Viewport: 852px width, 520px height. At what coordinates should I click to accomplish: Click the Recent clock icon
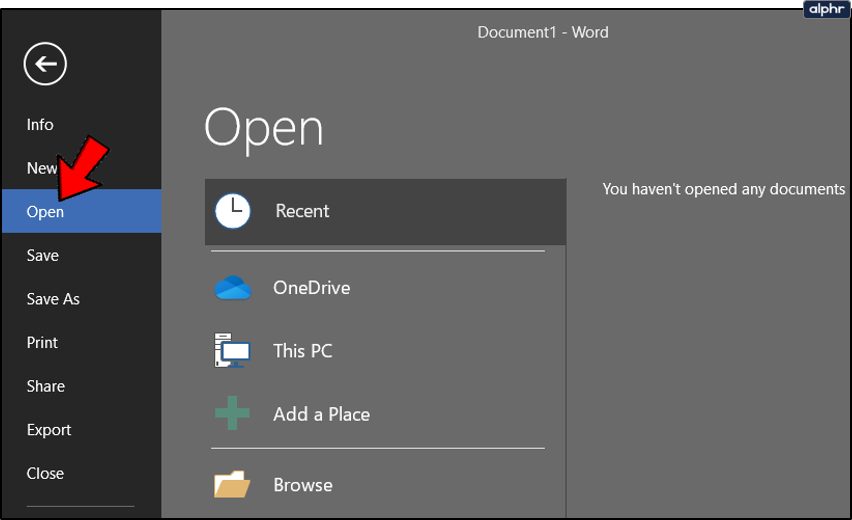pyautogui.click(x=233, y=211)
